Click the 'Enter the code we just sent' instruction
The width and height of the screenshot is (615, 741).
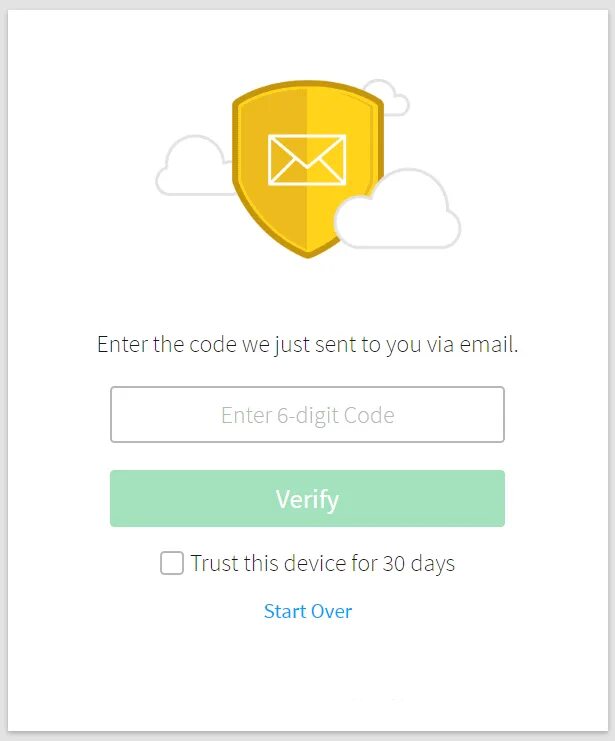307,344
